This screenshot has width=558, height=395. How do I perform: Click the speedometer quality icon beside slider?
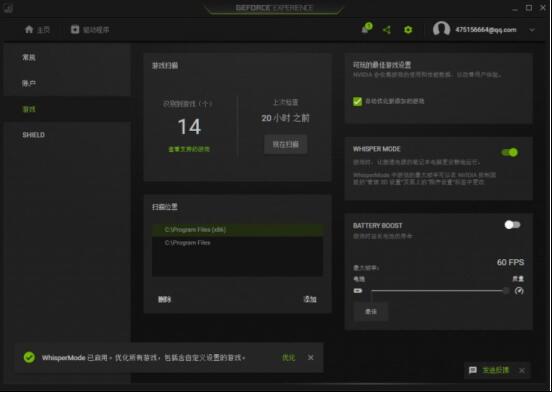519,291
